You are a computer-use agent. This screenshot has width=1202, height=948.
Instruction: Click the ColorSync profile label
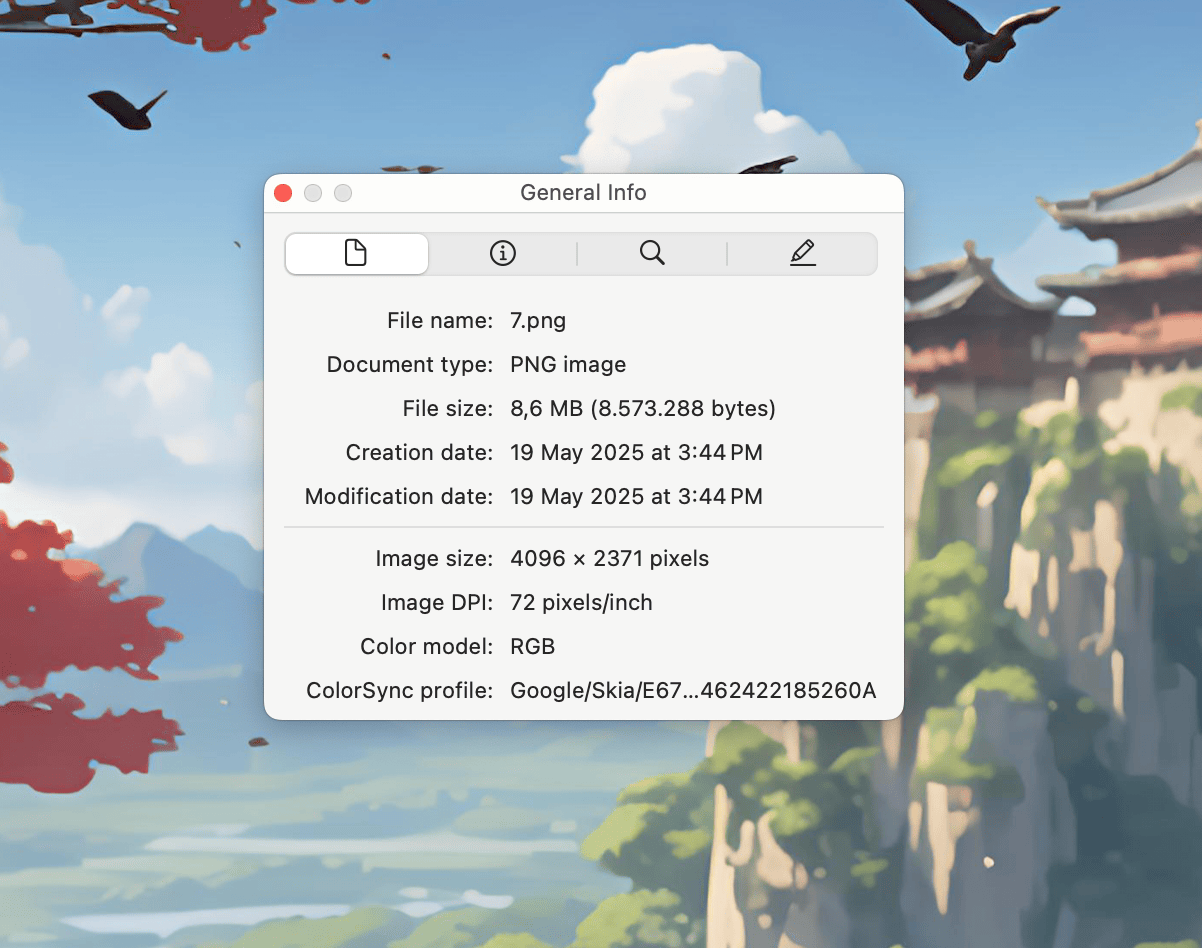[399, 691]
